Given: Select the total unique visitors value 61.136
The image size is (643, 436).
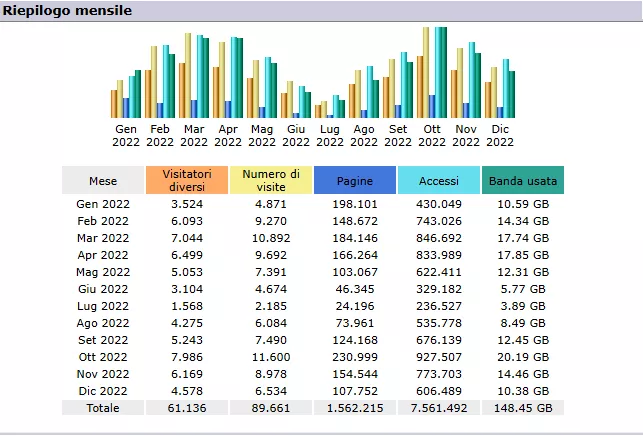Looking at the screenshot, I should [x=187, y=408].
